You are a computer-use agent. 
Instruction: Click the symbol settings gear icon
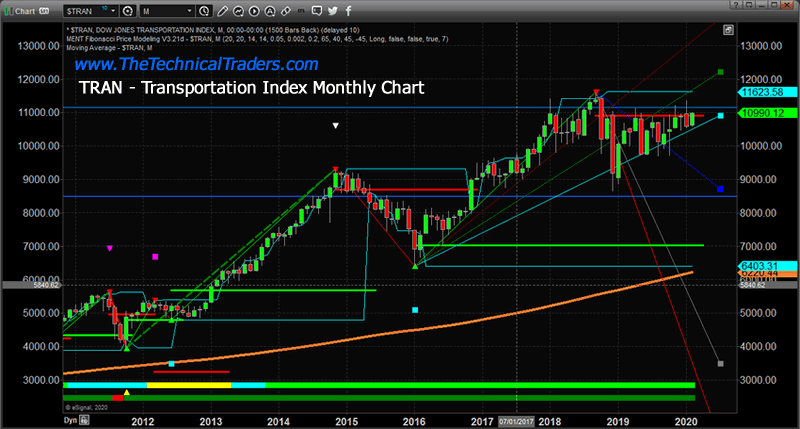point(128,11)
